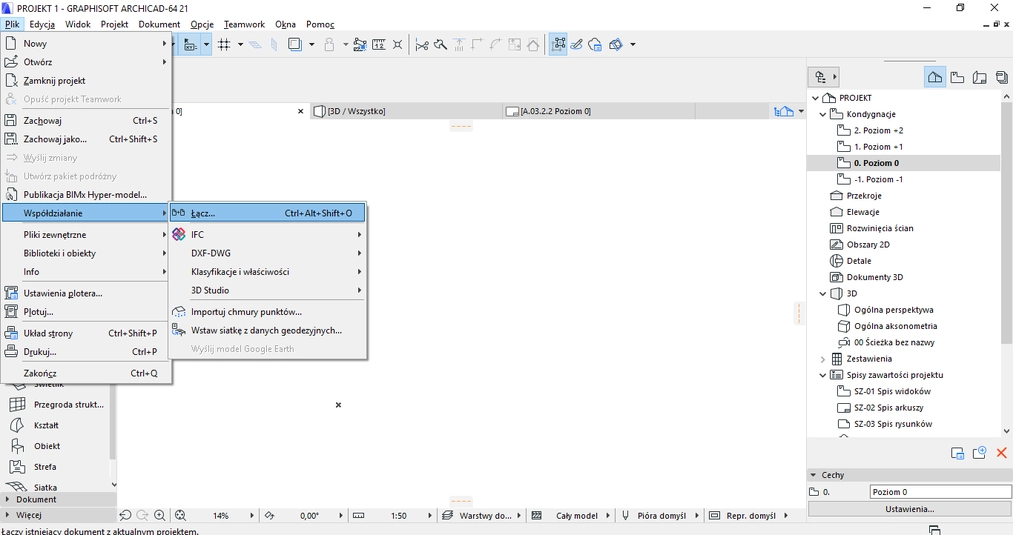Switch to the 3D / Wszystko tab
The image size is (1013, 535).
pos(406,111)
